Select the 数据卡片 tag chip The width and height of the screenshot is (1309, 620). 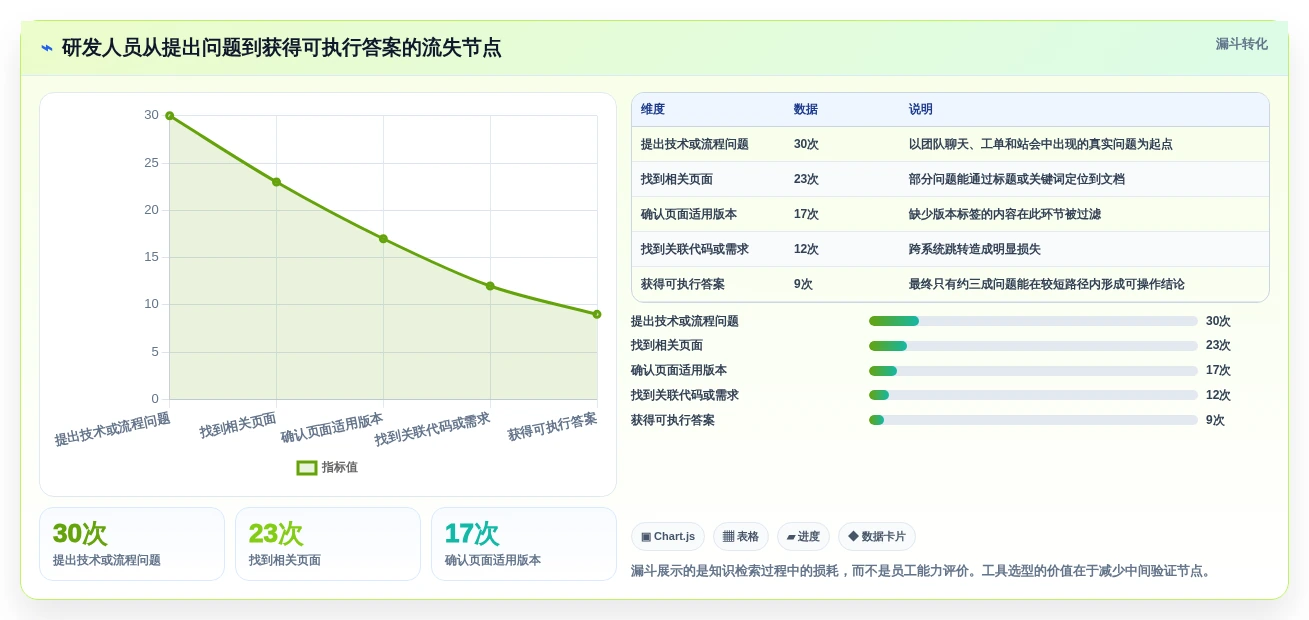click(877, 536)
